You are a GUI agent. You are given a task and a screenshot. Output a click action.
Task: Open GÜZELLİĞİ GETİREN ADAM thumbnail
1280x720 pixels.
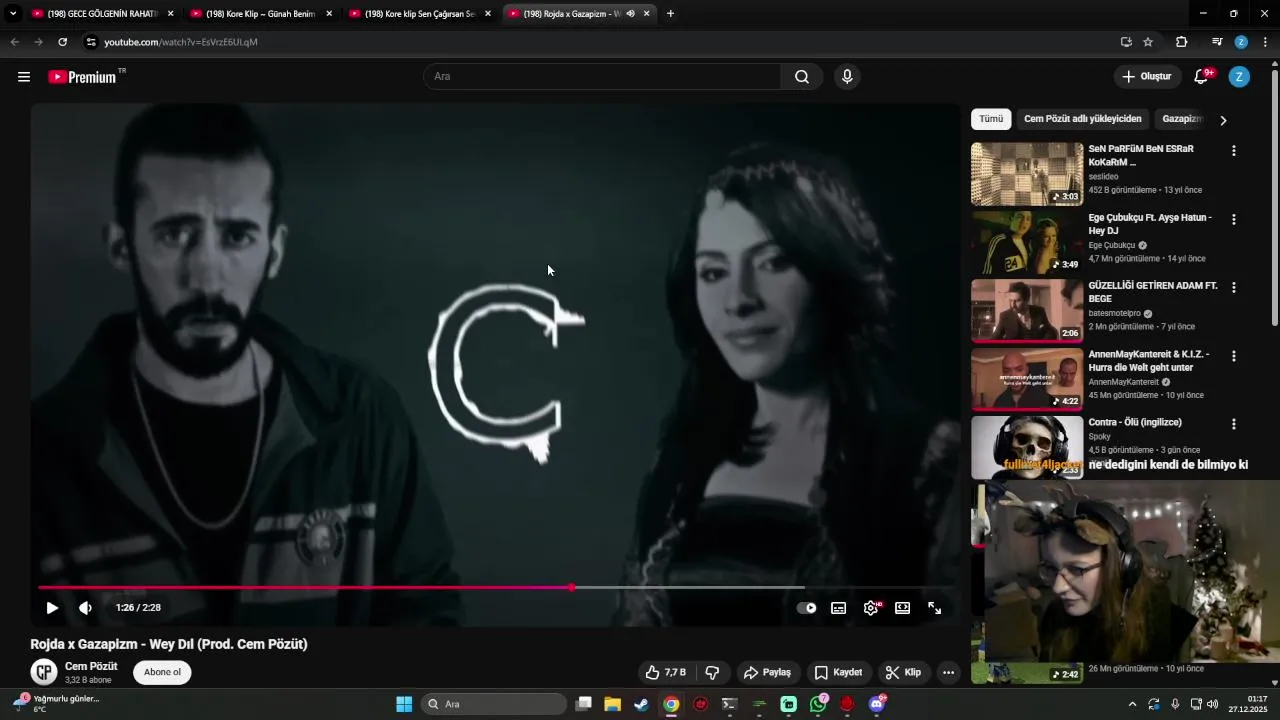coord(1027,311)
